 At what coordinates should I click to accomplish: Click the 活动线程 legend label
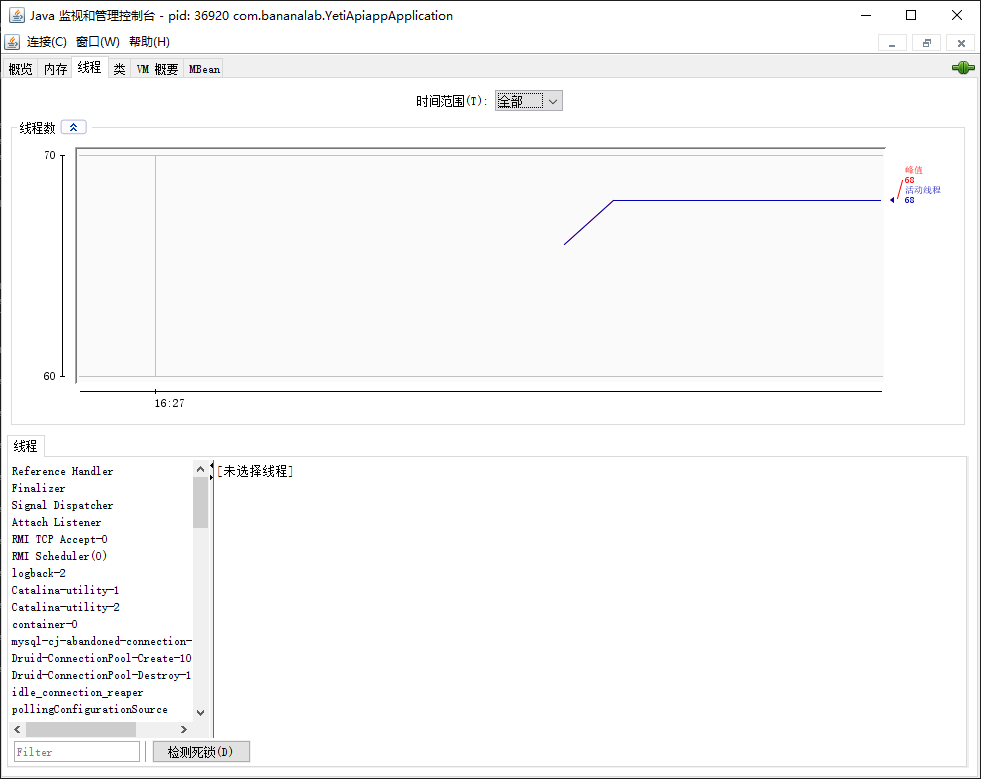pyautogui.click(x=923, y=190)
